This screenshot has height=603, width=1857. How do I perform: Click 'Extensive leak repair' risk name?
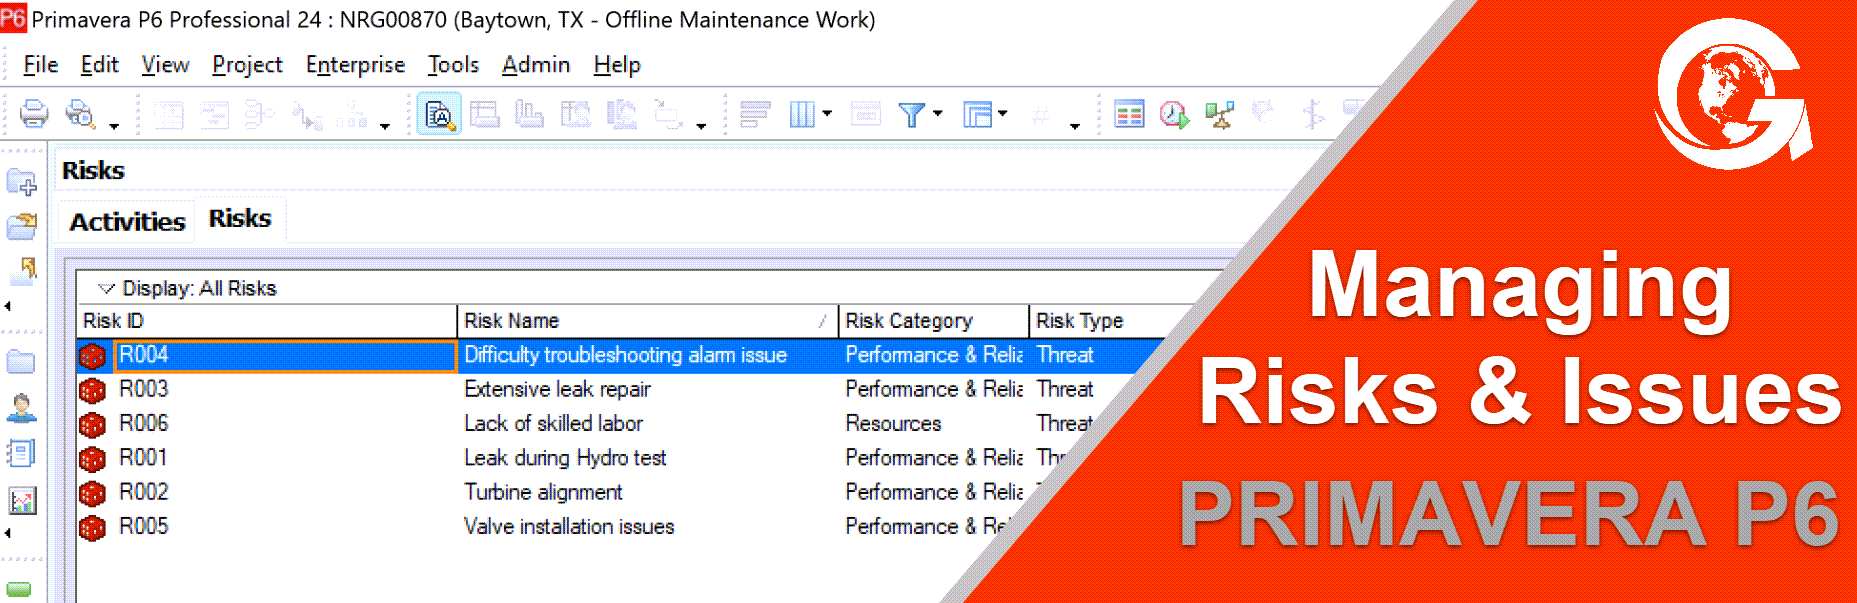(x=557, y=390)
